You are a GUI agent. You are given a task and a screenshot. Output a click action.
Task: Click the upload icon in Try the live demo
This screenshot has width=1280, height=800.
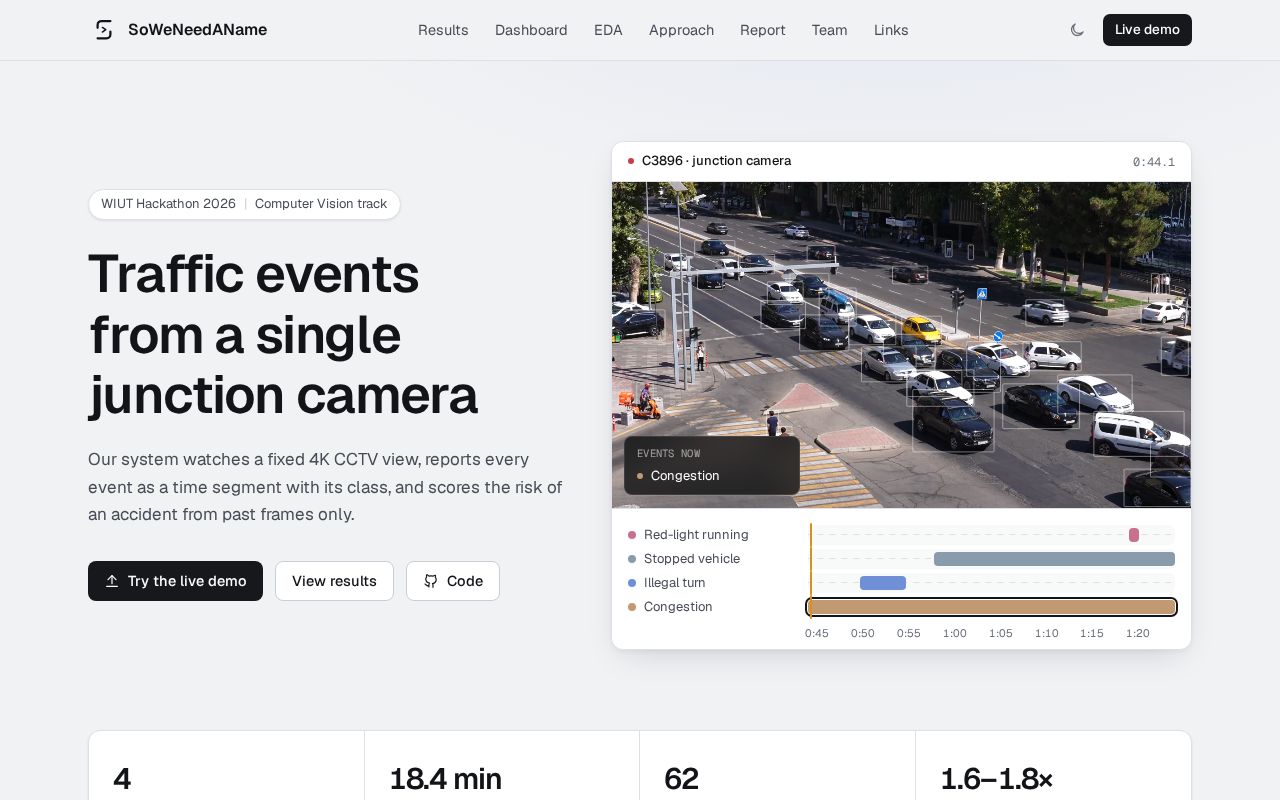(112, 581)
